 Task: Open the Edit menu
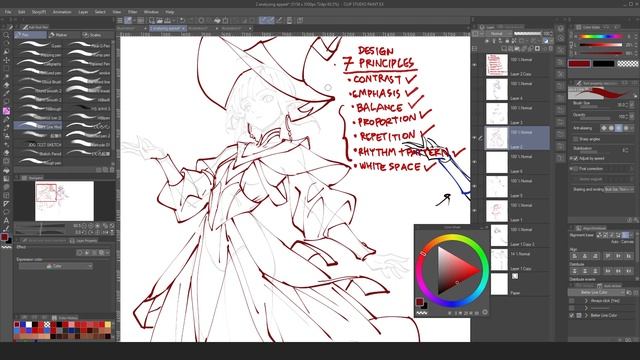pyautogui.click(x=22, y=12)
